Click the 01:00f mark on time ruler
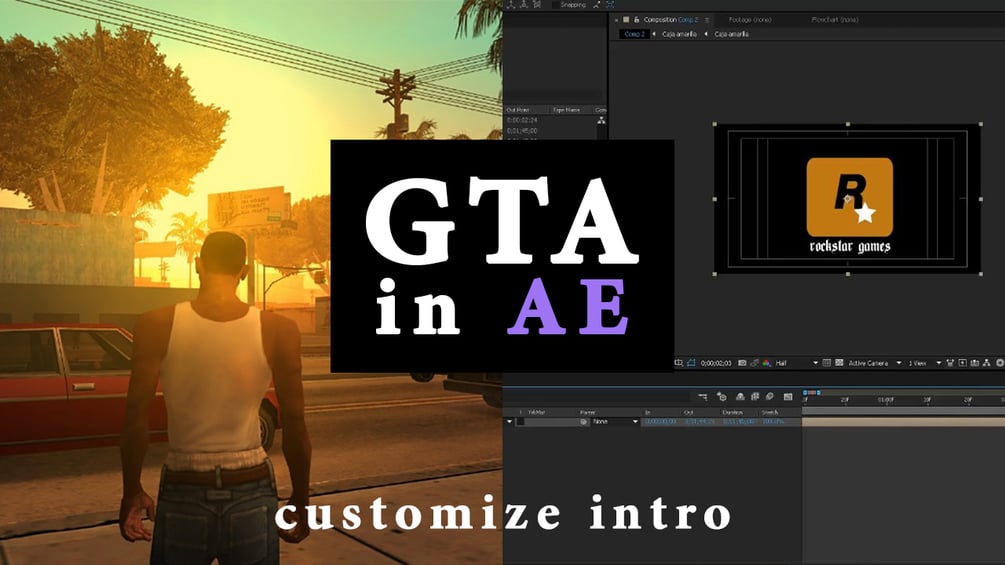 point(885,400)
